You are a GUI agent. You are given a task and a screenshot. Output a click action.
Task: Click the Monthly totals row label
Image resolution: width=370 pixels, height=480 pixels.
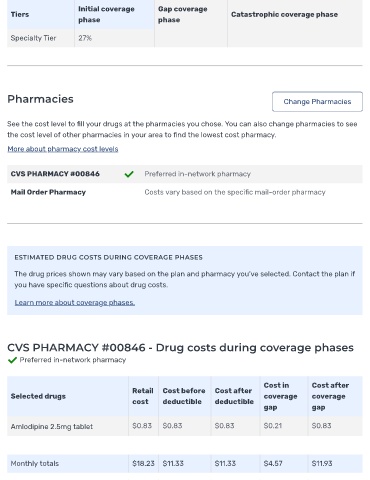(x=35, y=464)
